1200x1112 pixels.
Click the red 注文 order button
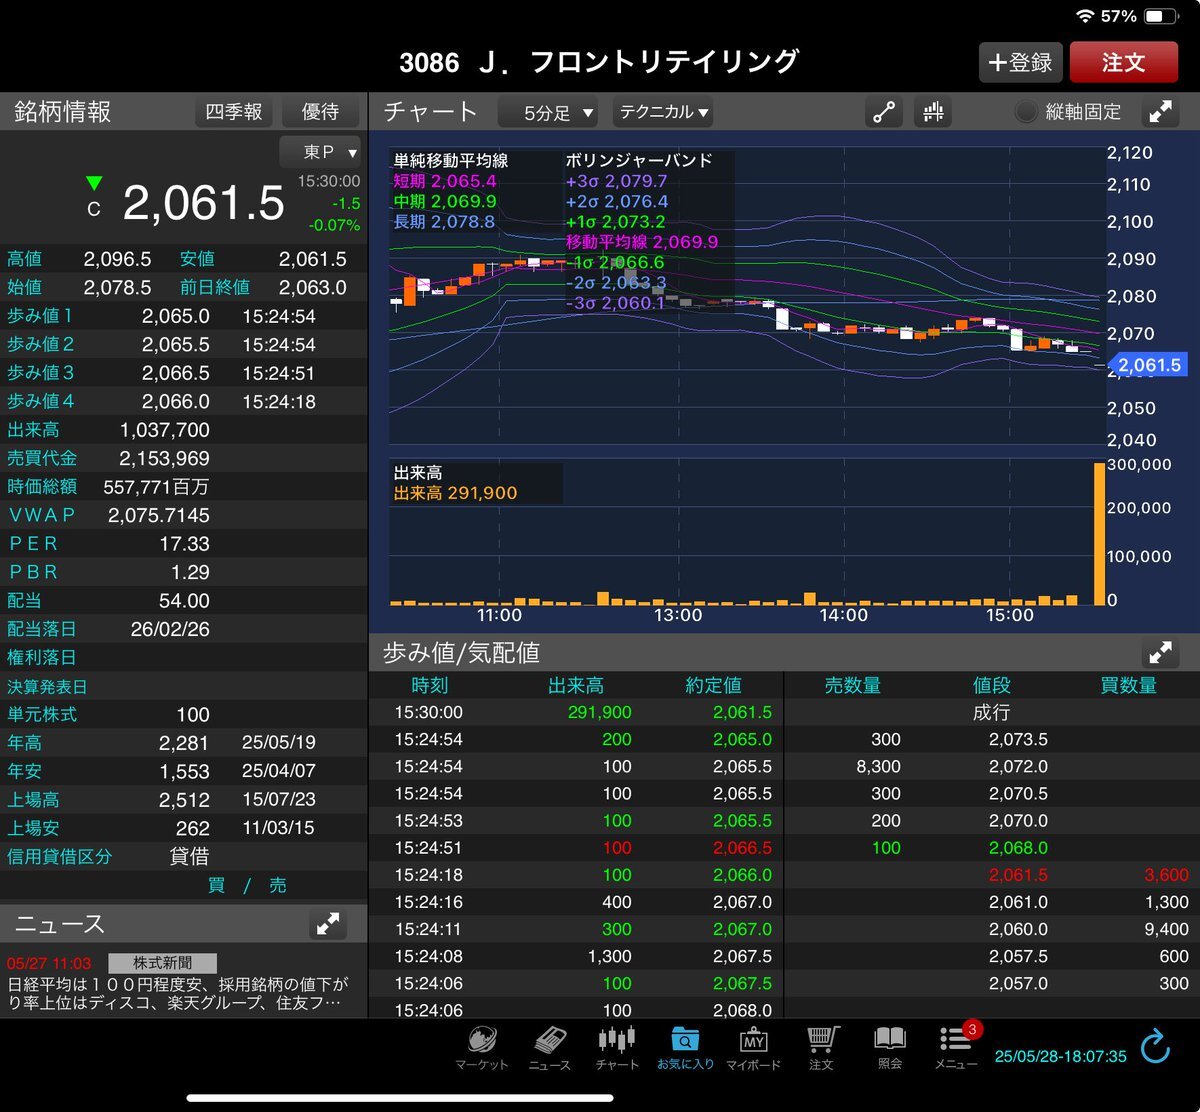tap(1123, 62)
